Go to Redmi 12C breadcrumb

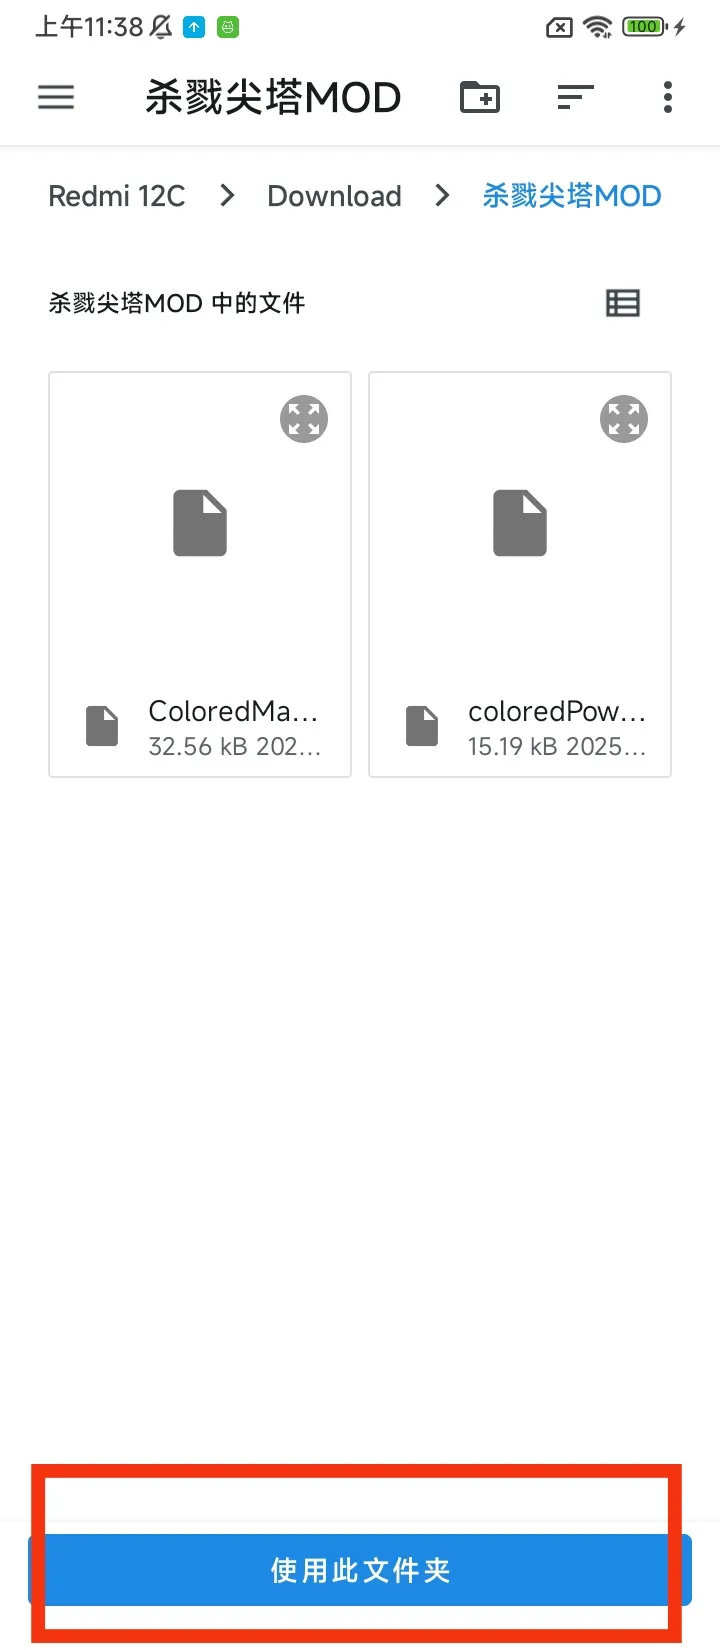[x=117, y=196]
